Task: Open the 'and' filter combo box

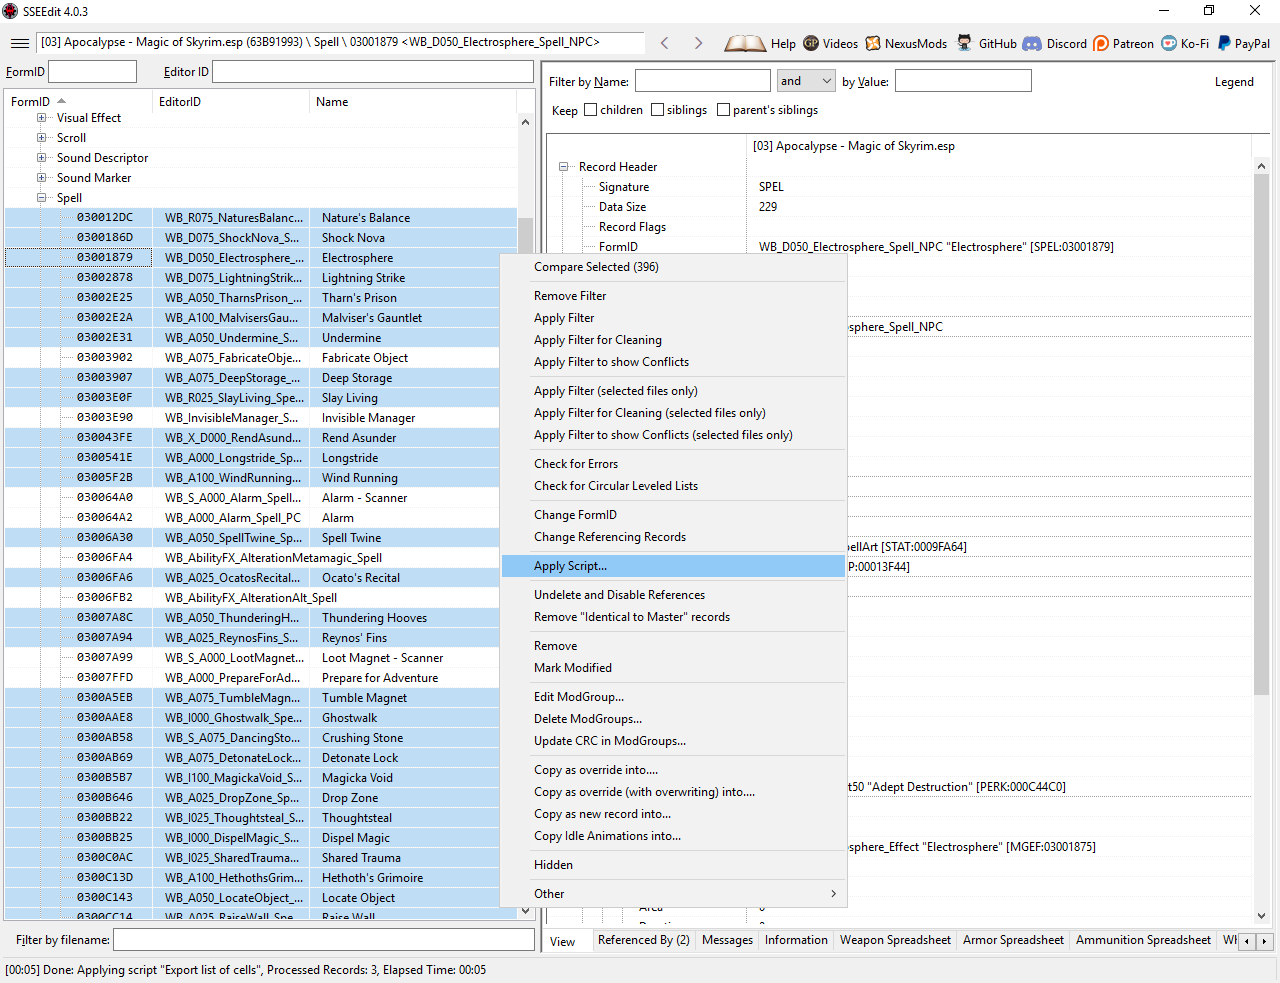Action: pyautogui.click(x=806, y=81)
